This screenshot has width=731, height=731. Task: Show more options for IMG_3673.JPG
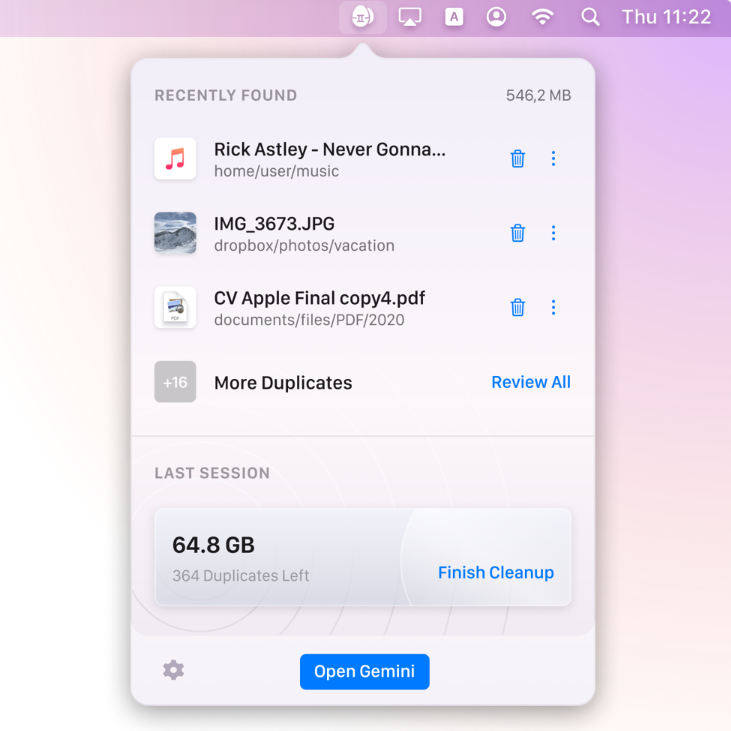553,233
